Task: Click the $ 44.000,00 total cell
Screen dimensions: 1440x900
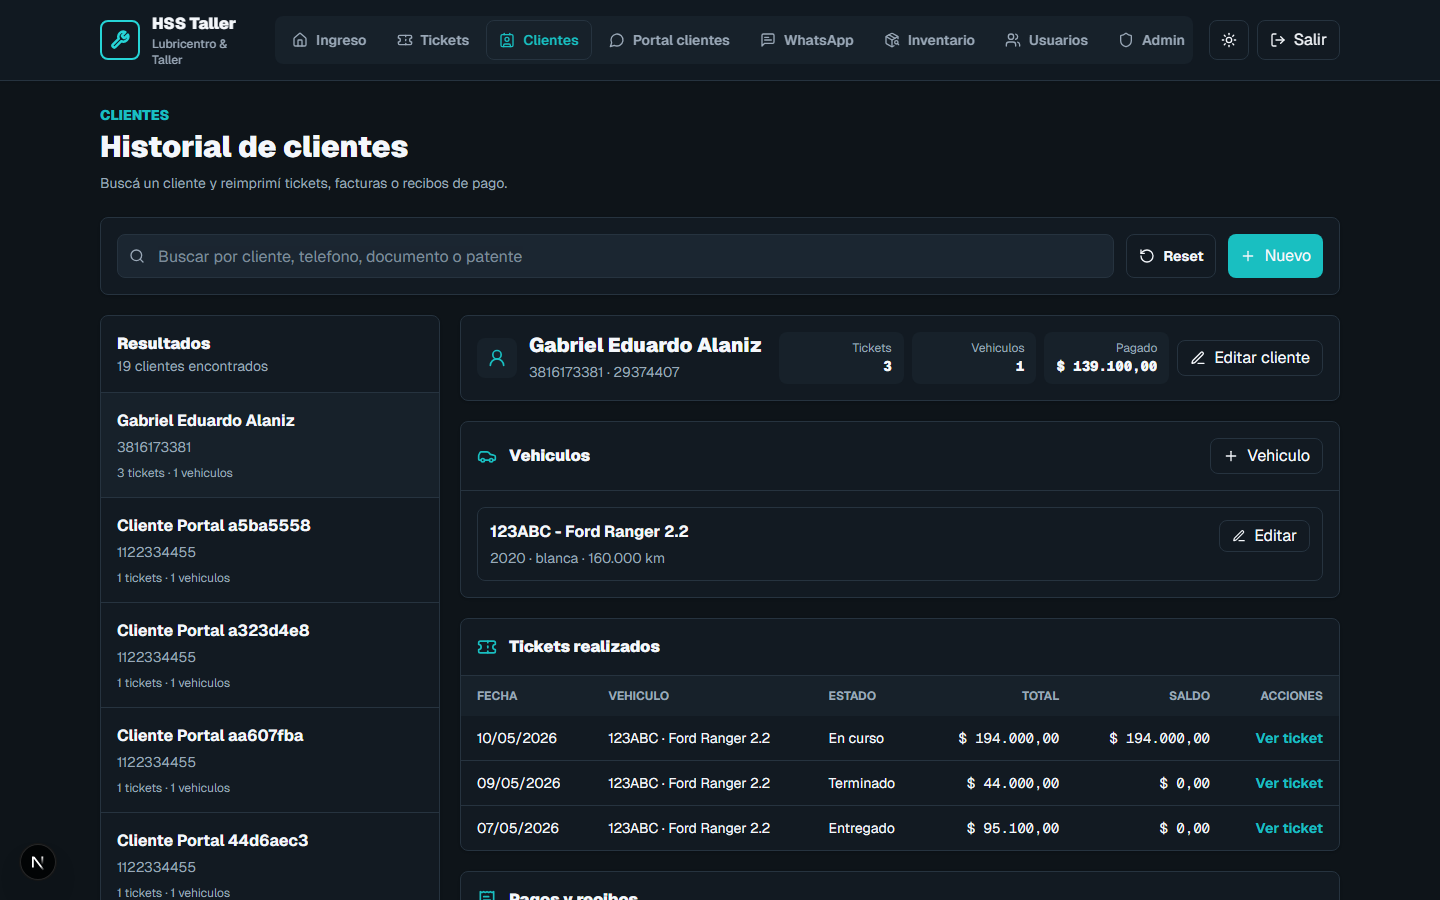Action: tap(1012, 783)
